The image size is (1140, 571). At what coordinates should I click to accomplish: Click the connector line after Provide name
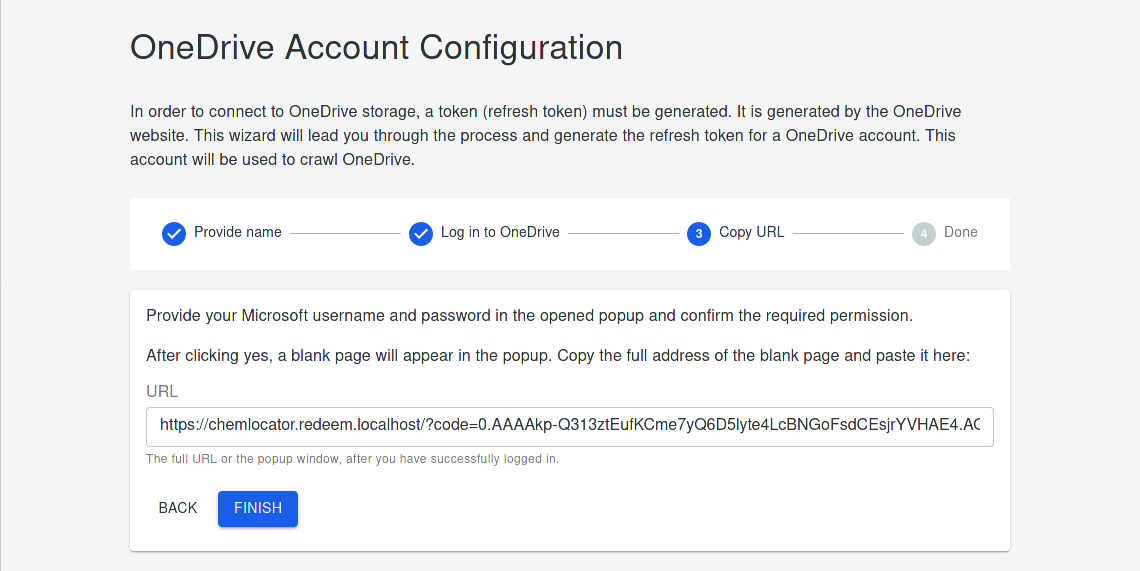tap(345, 233)
